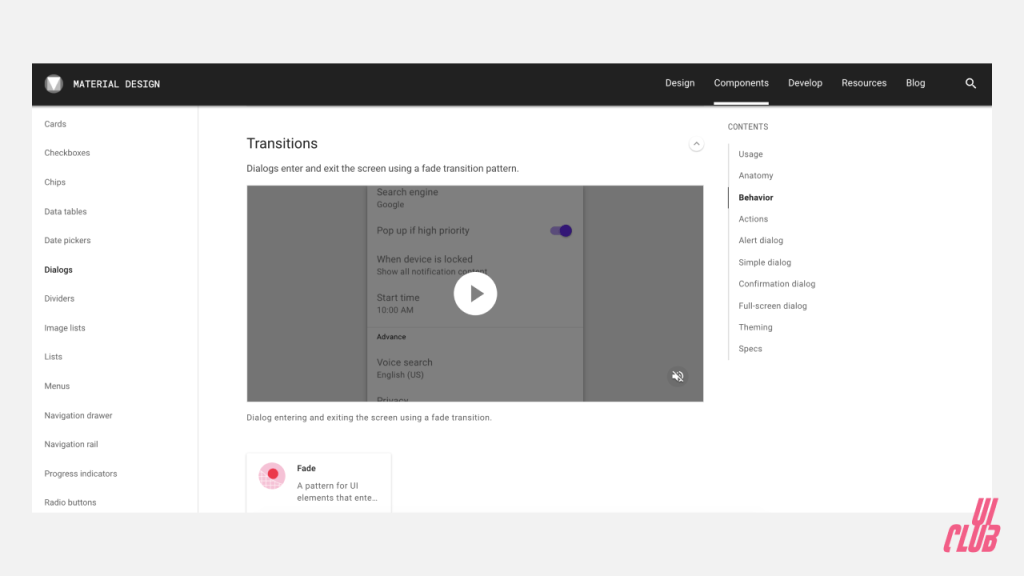The image size is (1024, 576).
Task: Select Checkboxes in the left sidebar
Action: [x=67, y=153]
